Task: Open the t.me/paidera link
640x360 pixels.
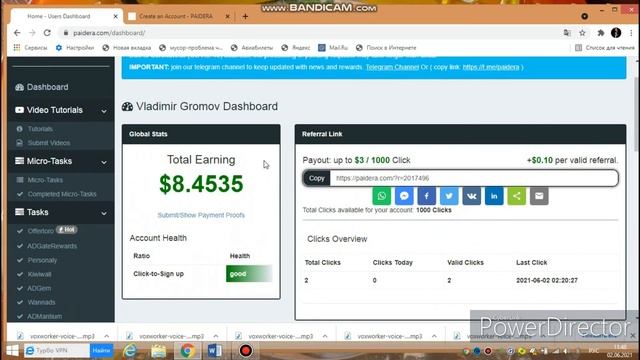Action: point(491,67)
